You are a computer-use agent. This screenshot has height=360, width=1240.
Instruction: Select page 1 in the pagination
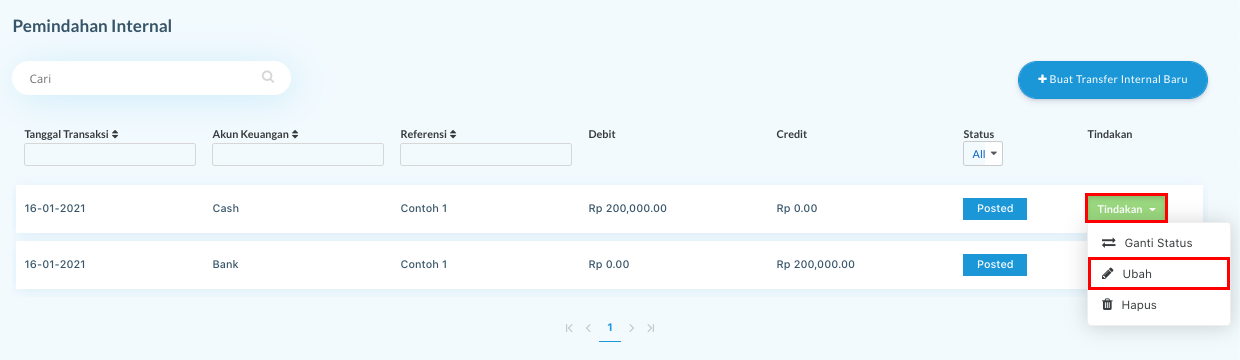610,328
